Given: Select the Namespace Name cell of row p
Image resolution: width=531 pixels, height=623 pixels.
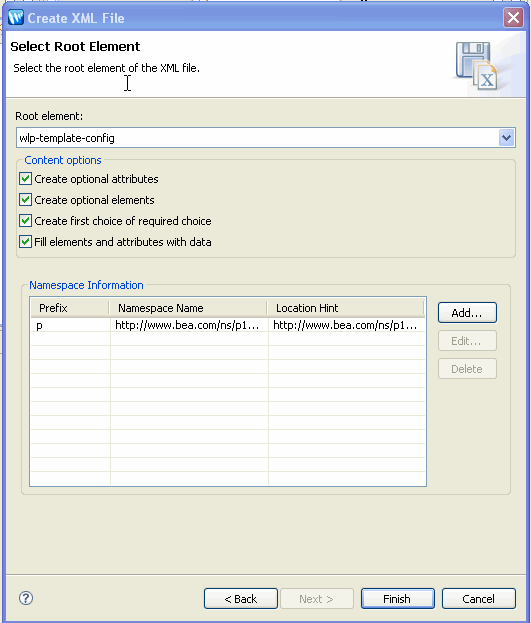Looking at the screenshot, I should (189, 325).
